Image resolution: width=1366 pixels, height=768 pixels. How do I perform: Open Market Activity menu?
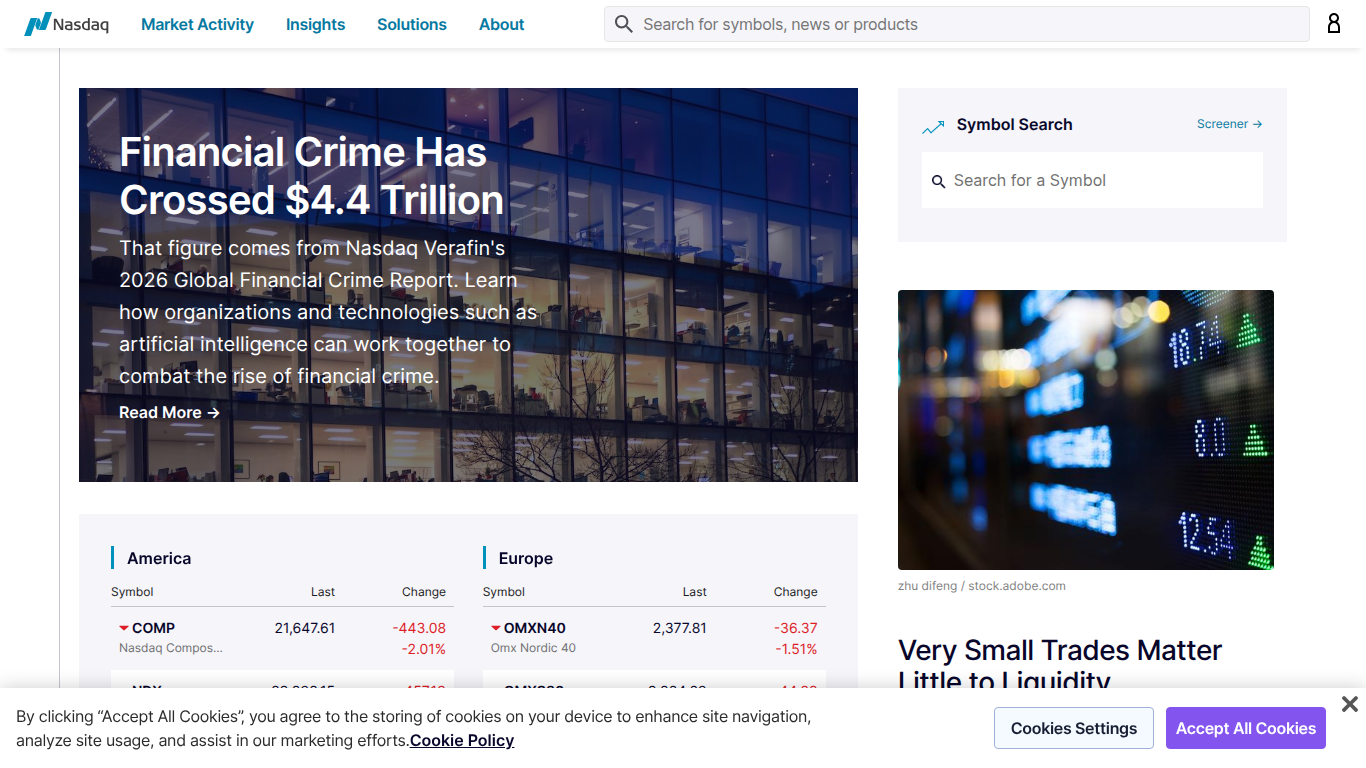(197, 24)
